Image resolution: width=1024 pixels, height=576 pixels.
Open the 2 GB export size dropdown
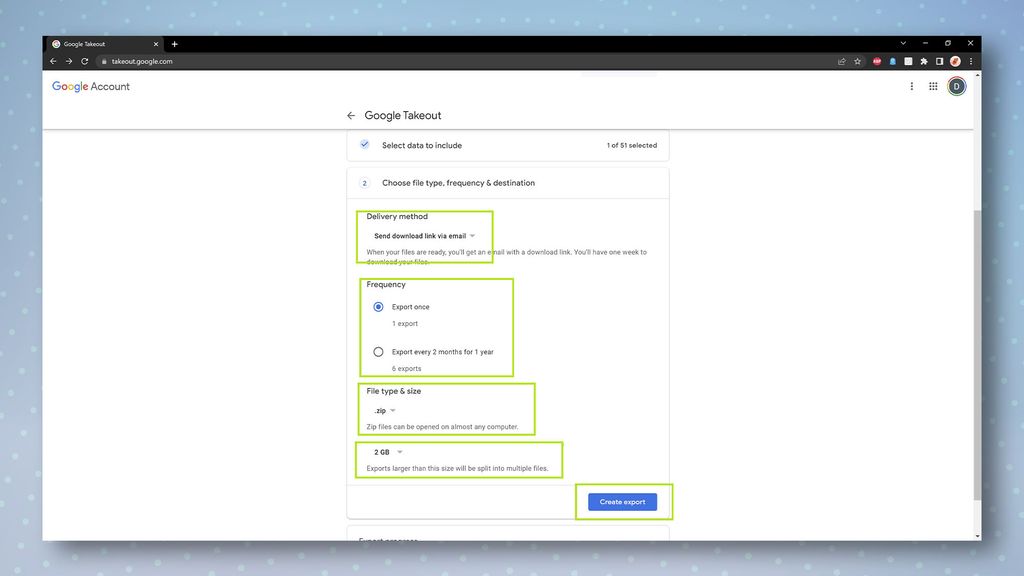pos(386,451)
